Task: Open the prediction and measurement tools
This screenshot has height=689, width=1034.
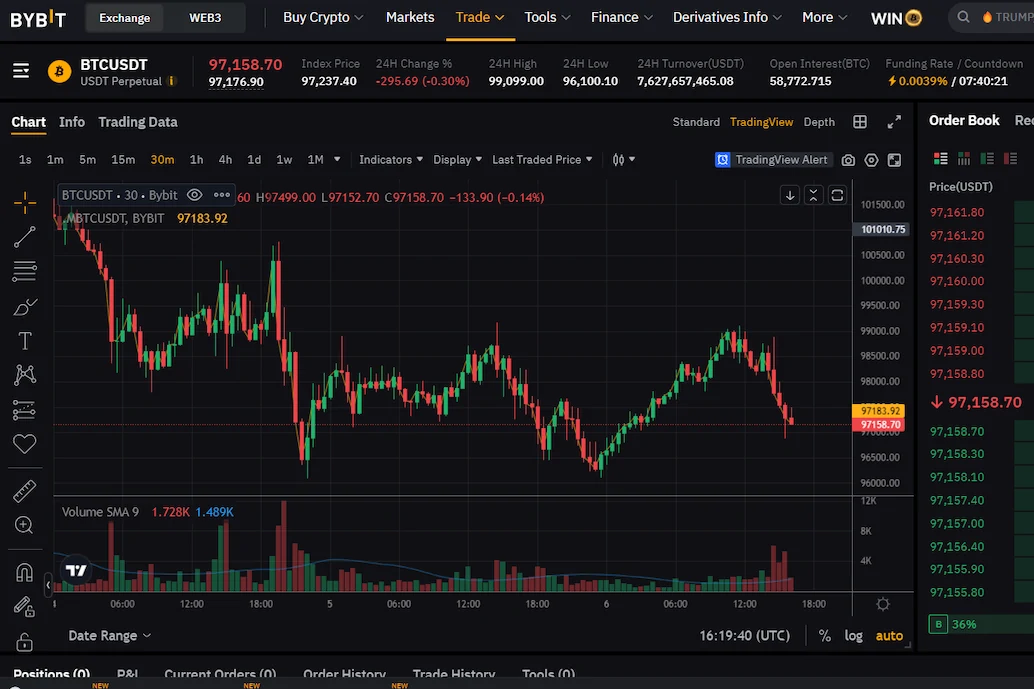Action: click(24, 409)
